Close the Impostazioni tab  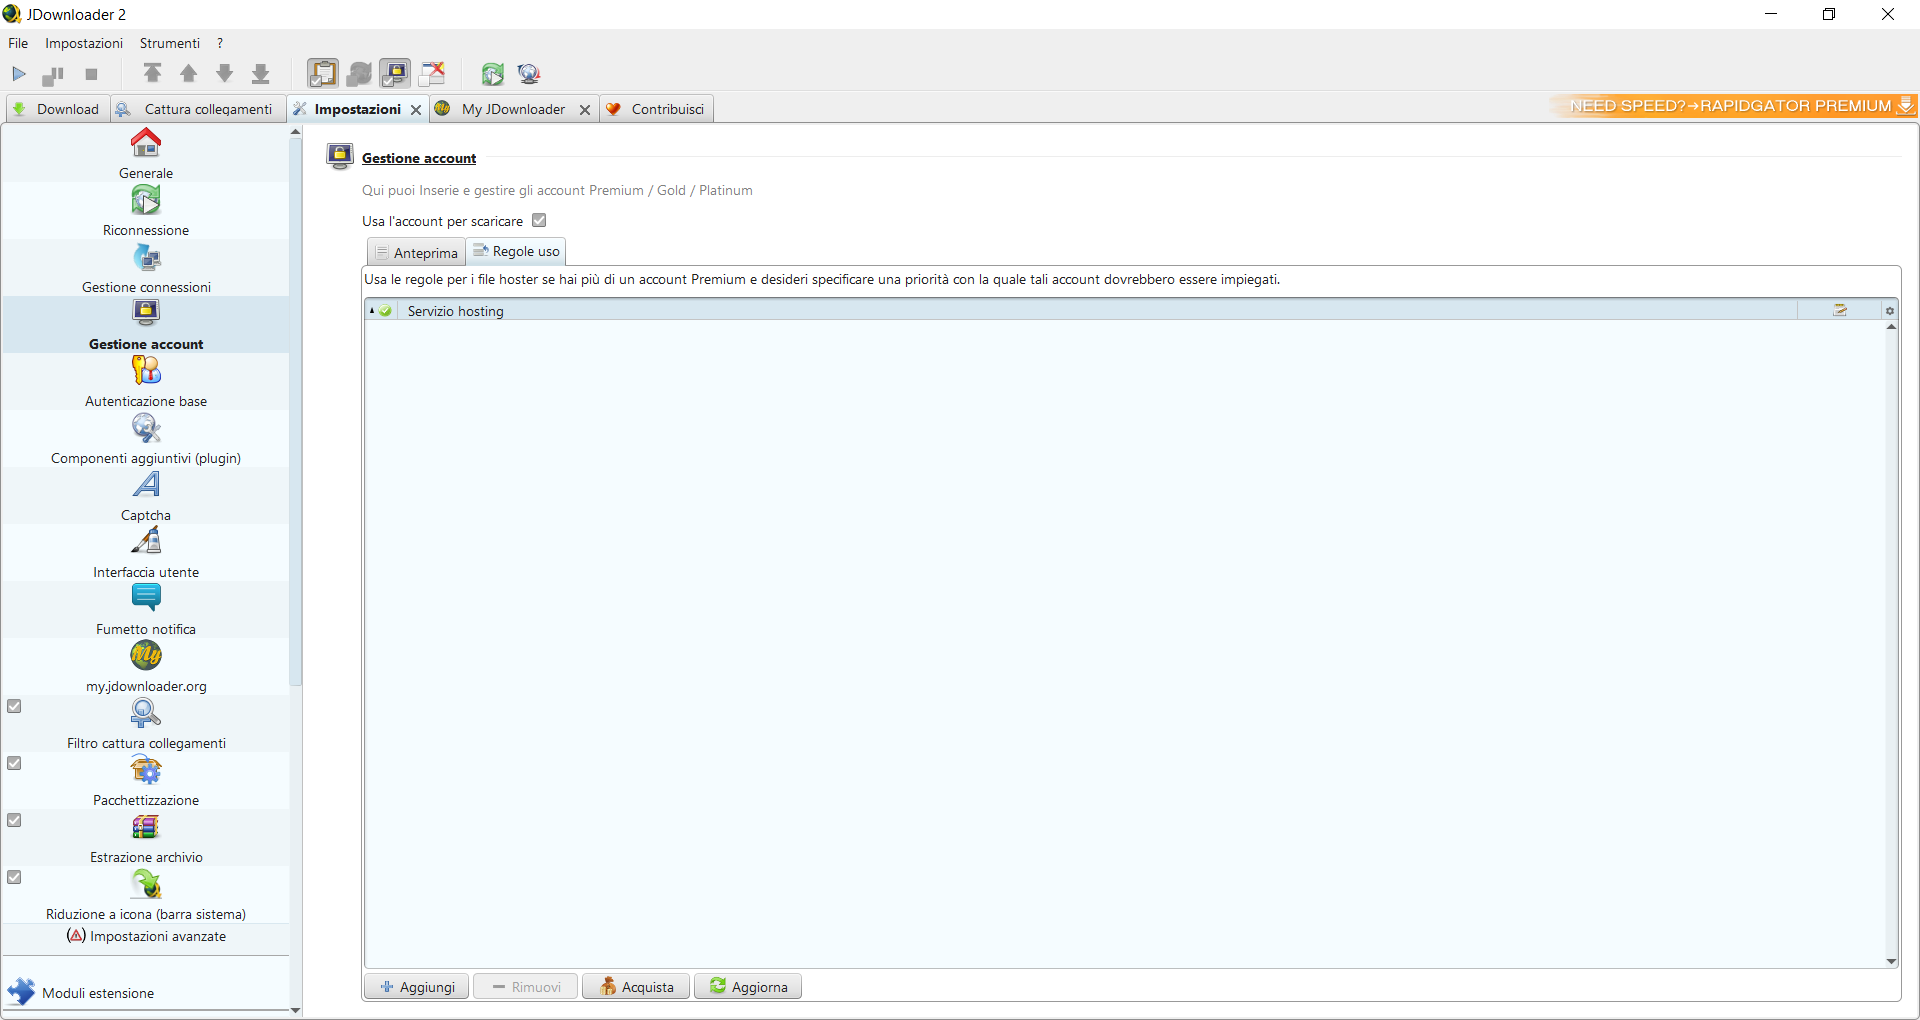pos(416,110)
